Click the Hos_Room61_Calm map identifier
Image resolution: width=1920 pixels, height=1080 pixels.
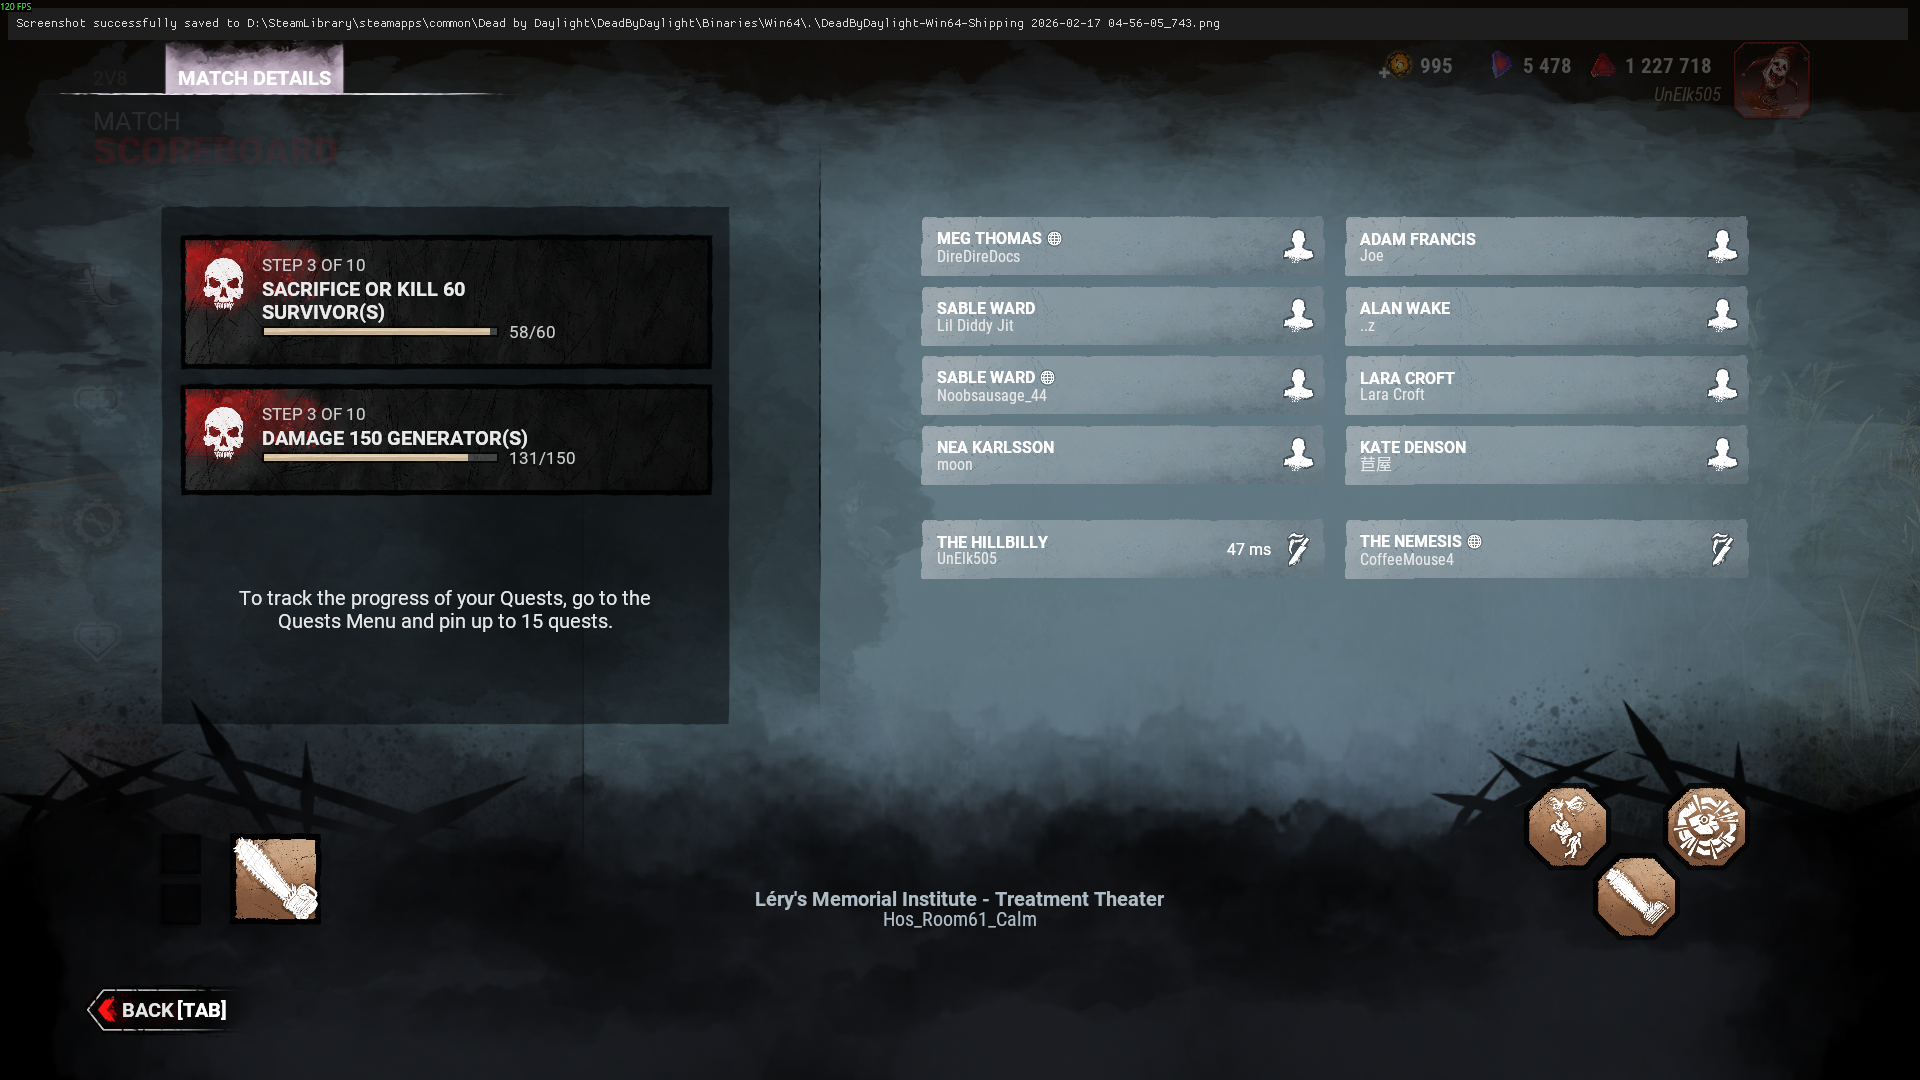pos(959,920)
